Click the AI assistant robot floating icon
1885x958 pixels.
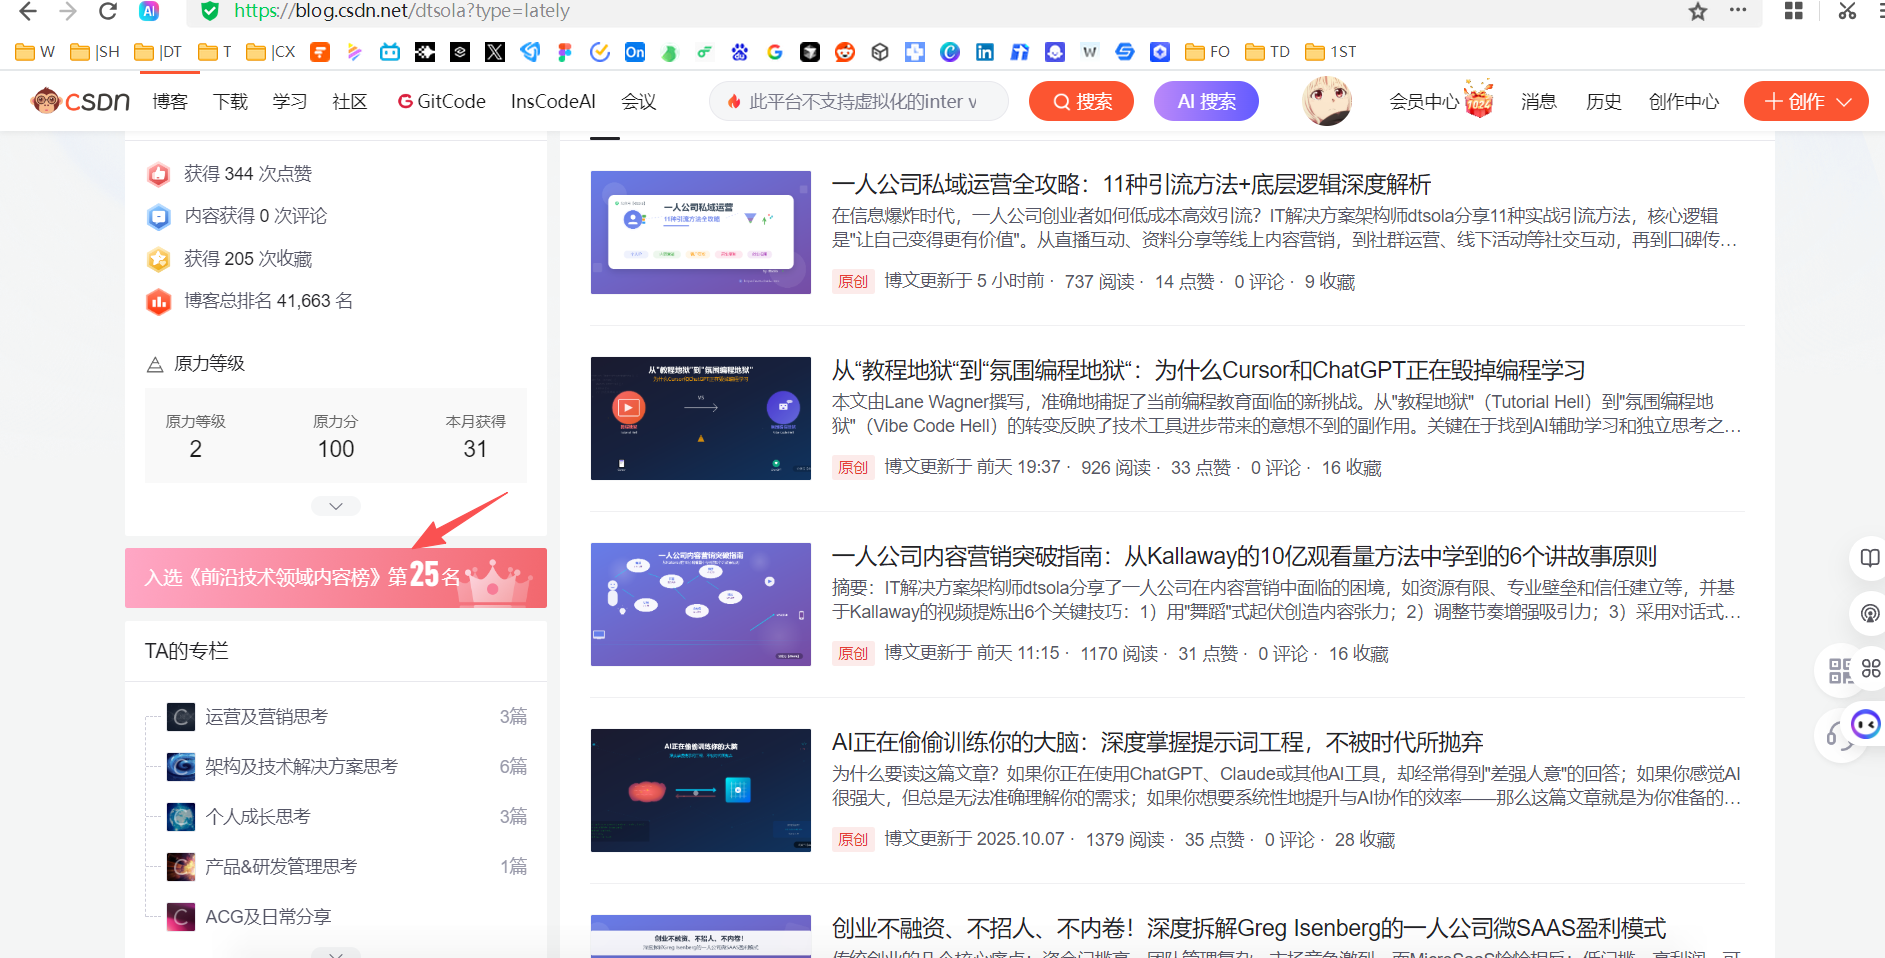[x=1865, y=724]
